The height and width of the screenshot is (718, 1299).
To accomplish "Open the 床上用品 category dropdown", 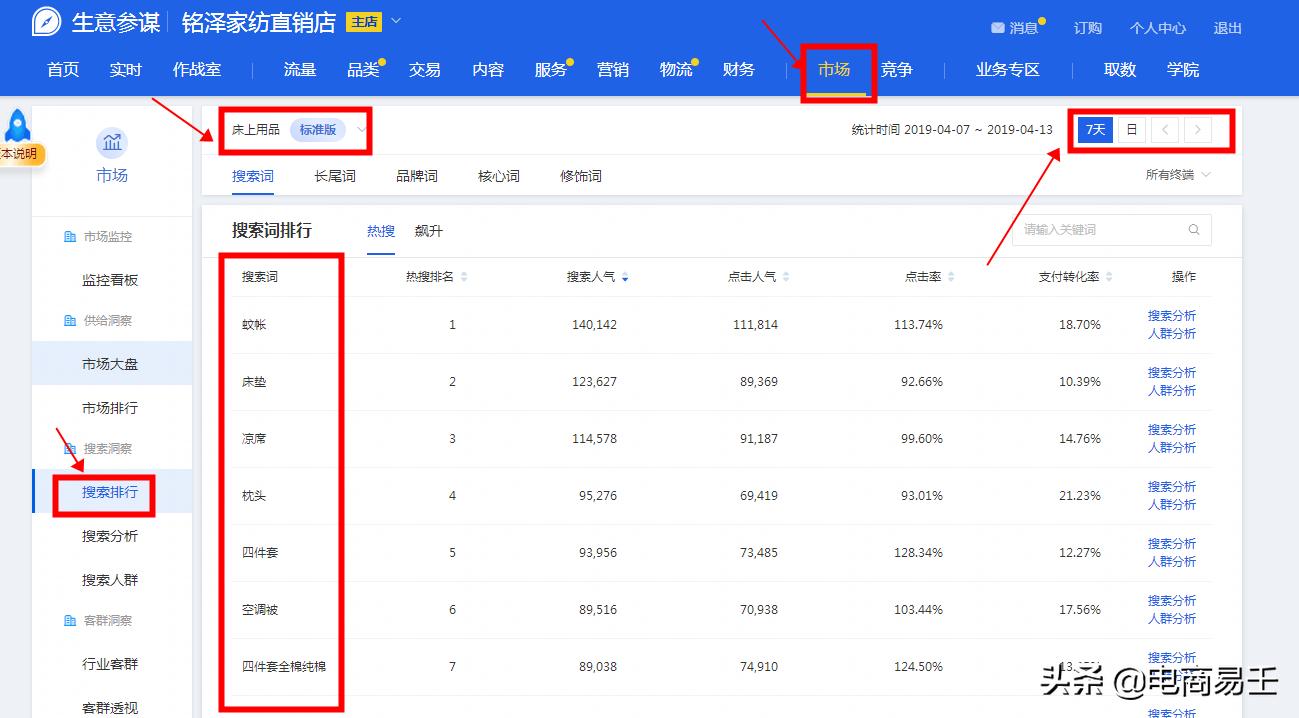I will coord(359,130).
